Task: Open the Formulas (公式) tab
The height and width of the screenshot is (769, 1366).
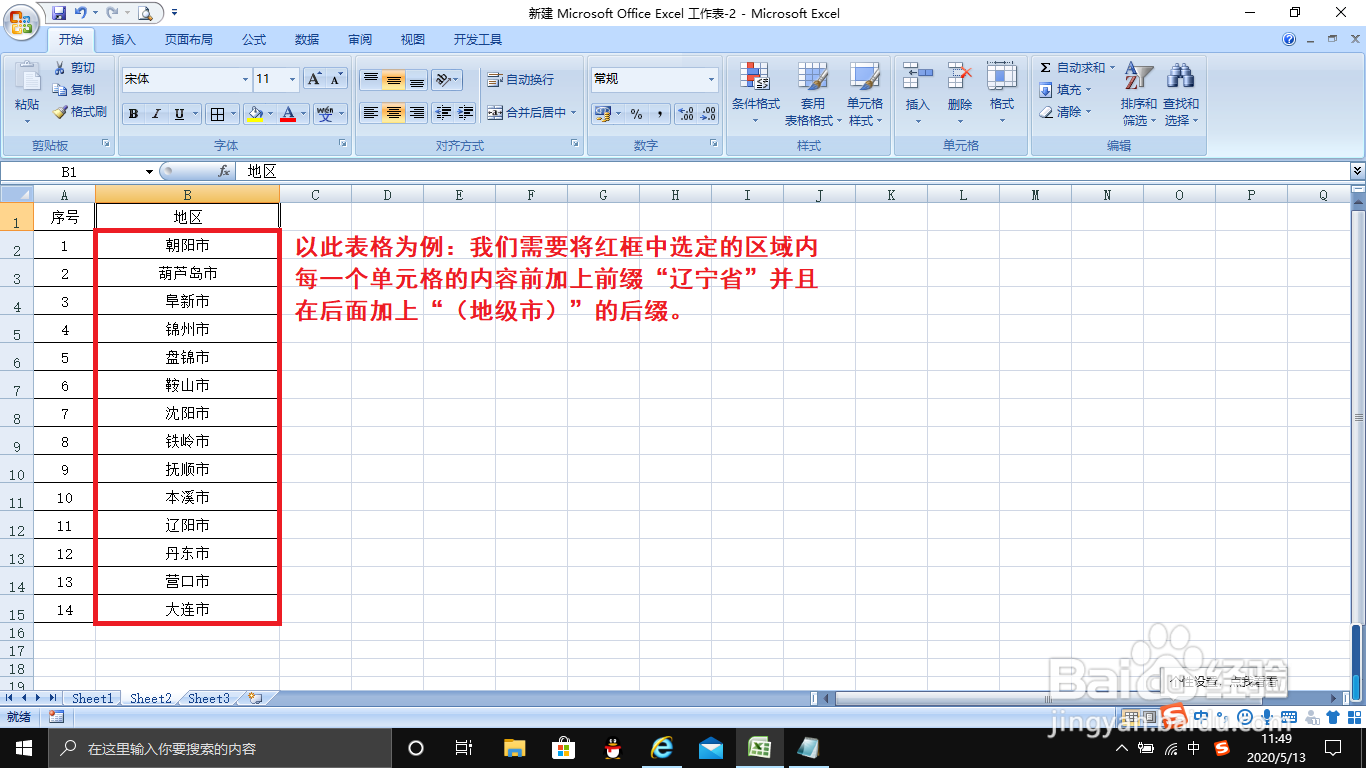Action: [x=254, y=40]
